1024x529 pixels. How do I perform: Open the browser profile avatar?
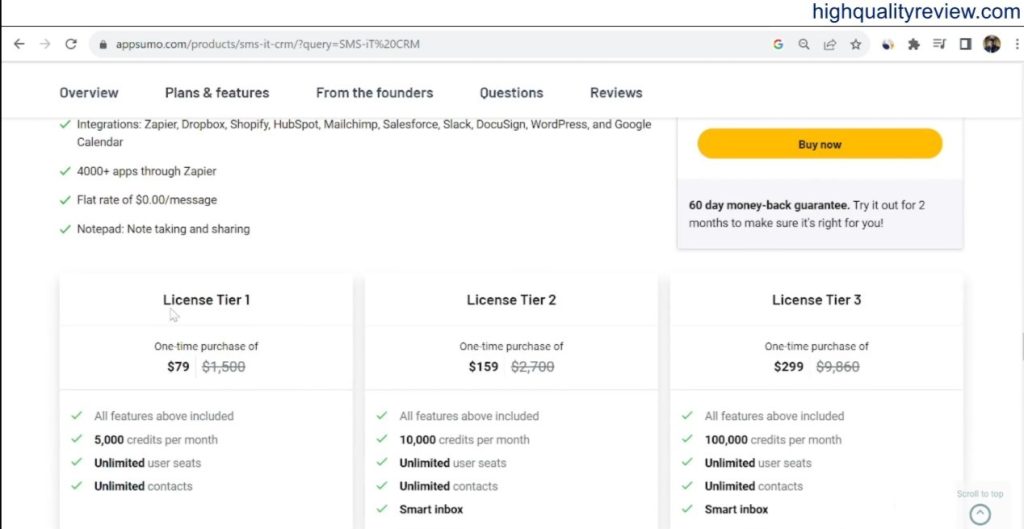pos(991,44)
